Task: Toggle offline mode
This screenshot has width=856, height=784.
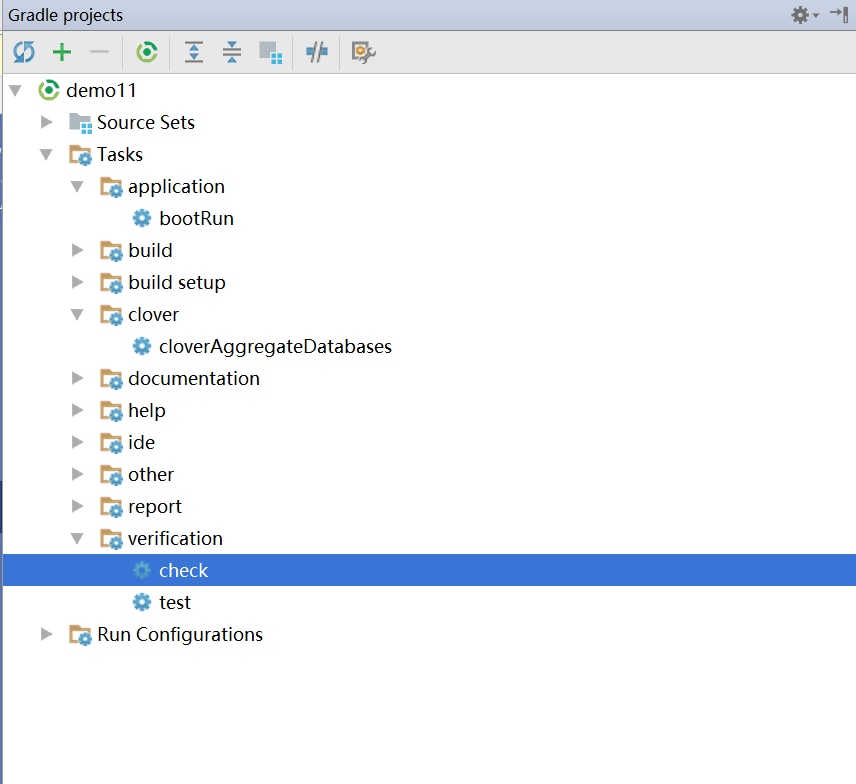Action: click(x=317, y=52)
